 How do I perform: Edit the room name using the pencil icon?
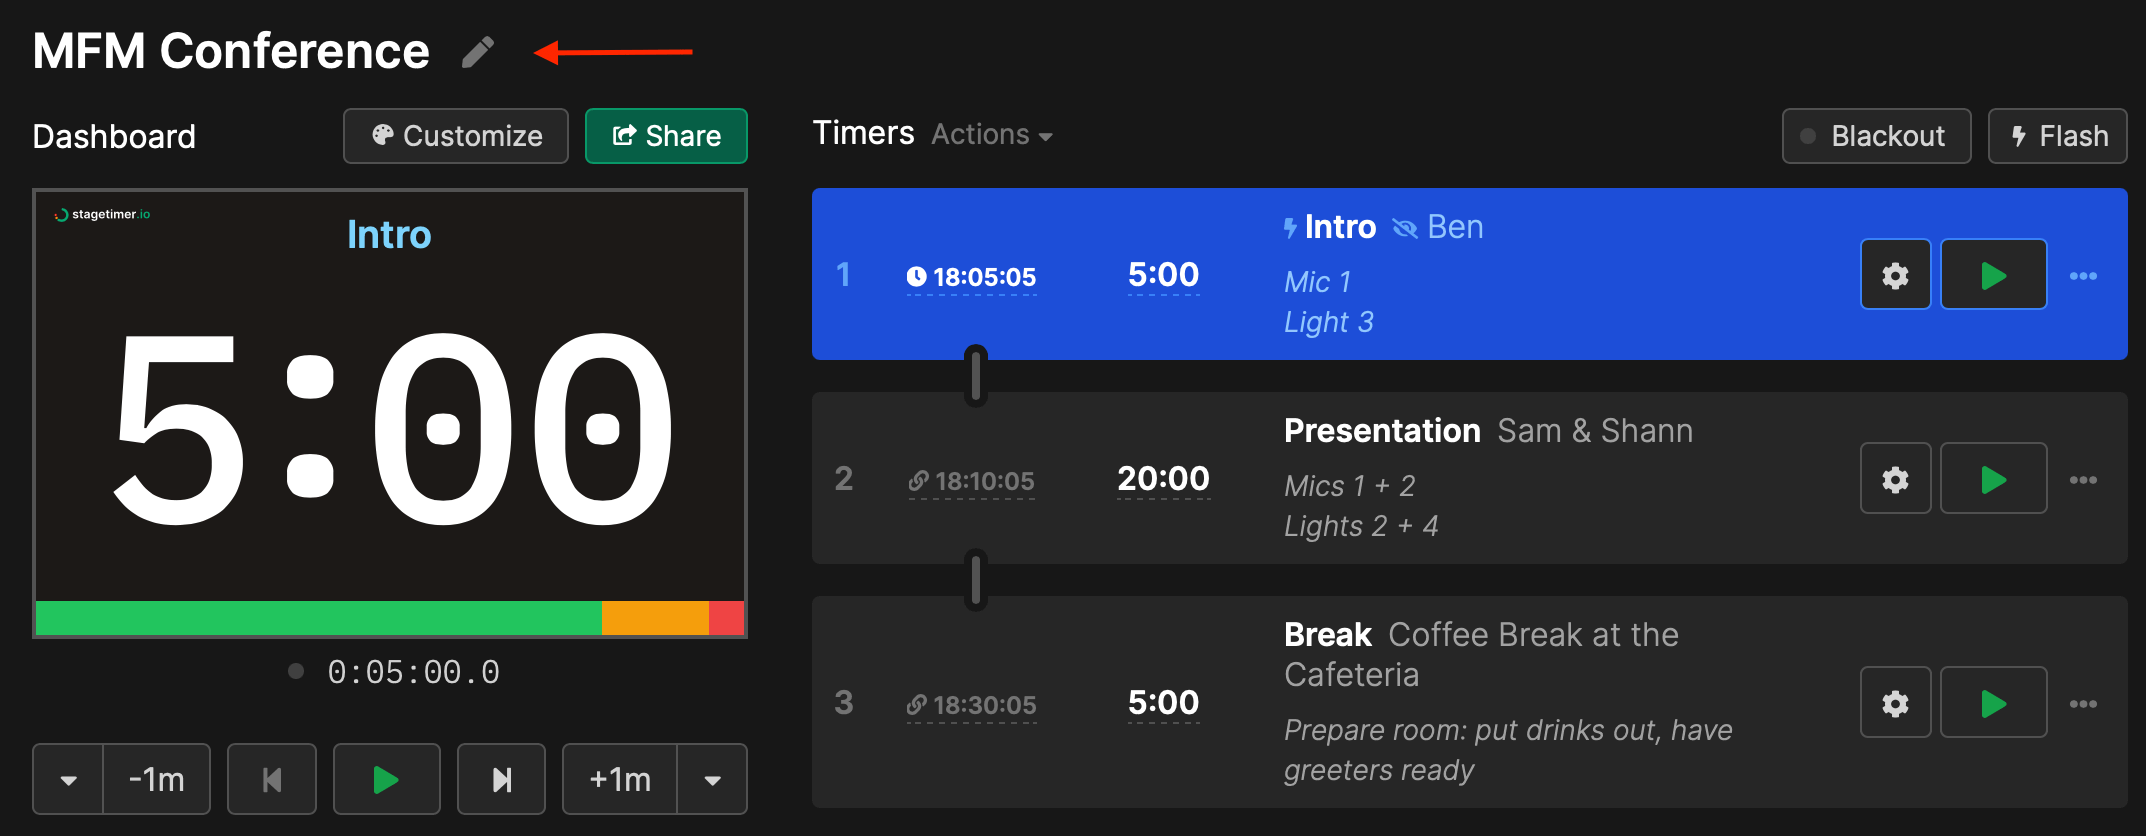point(478,49)
